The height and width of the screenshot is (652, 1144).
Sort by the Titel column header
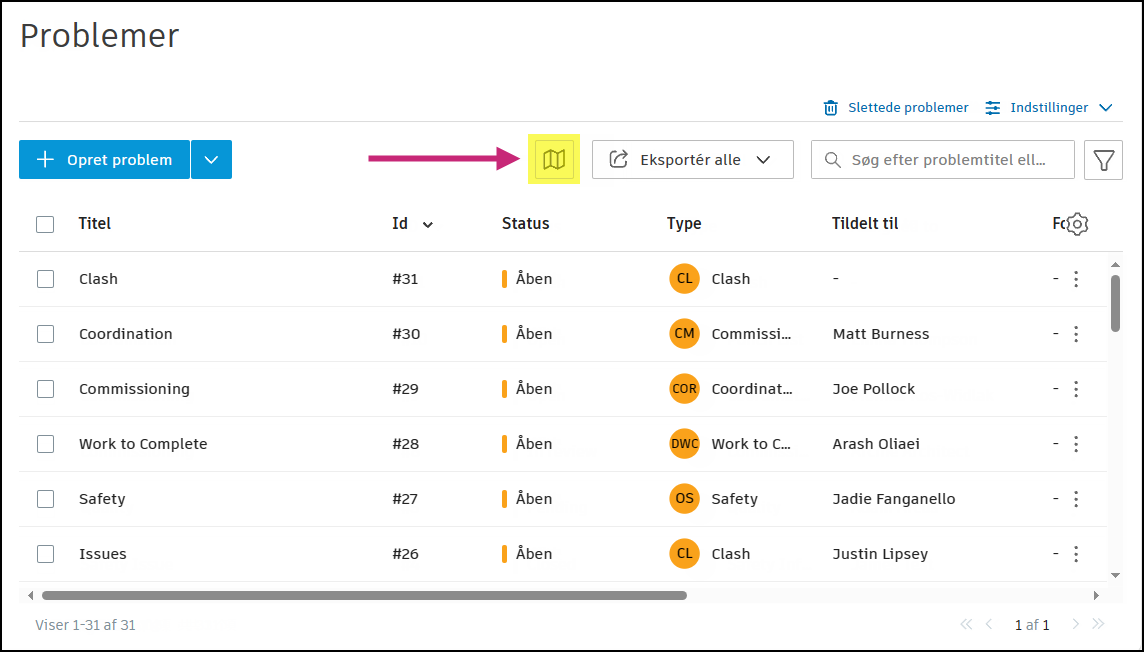95,224
